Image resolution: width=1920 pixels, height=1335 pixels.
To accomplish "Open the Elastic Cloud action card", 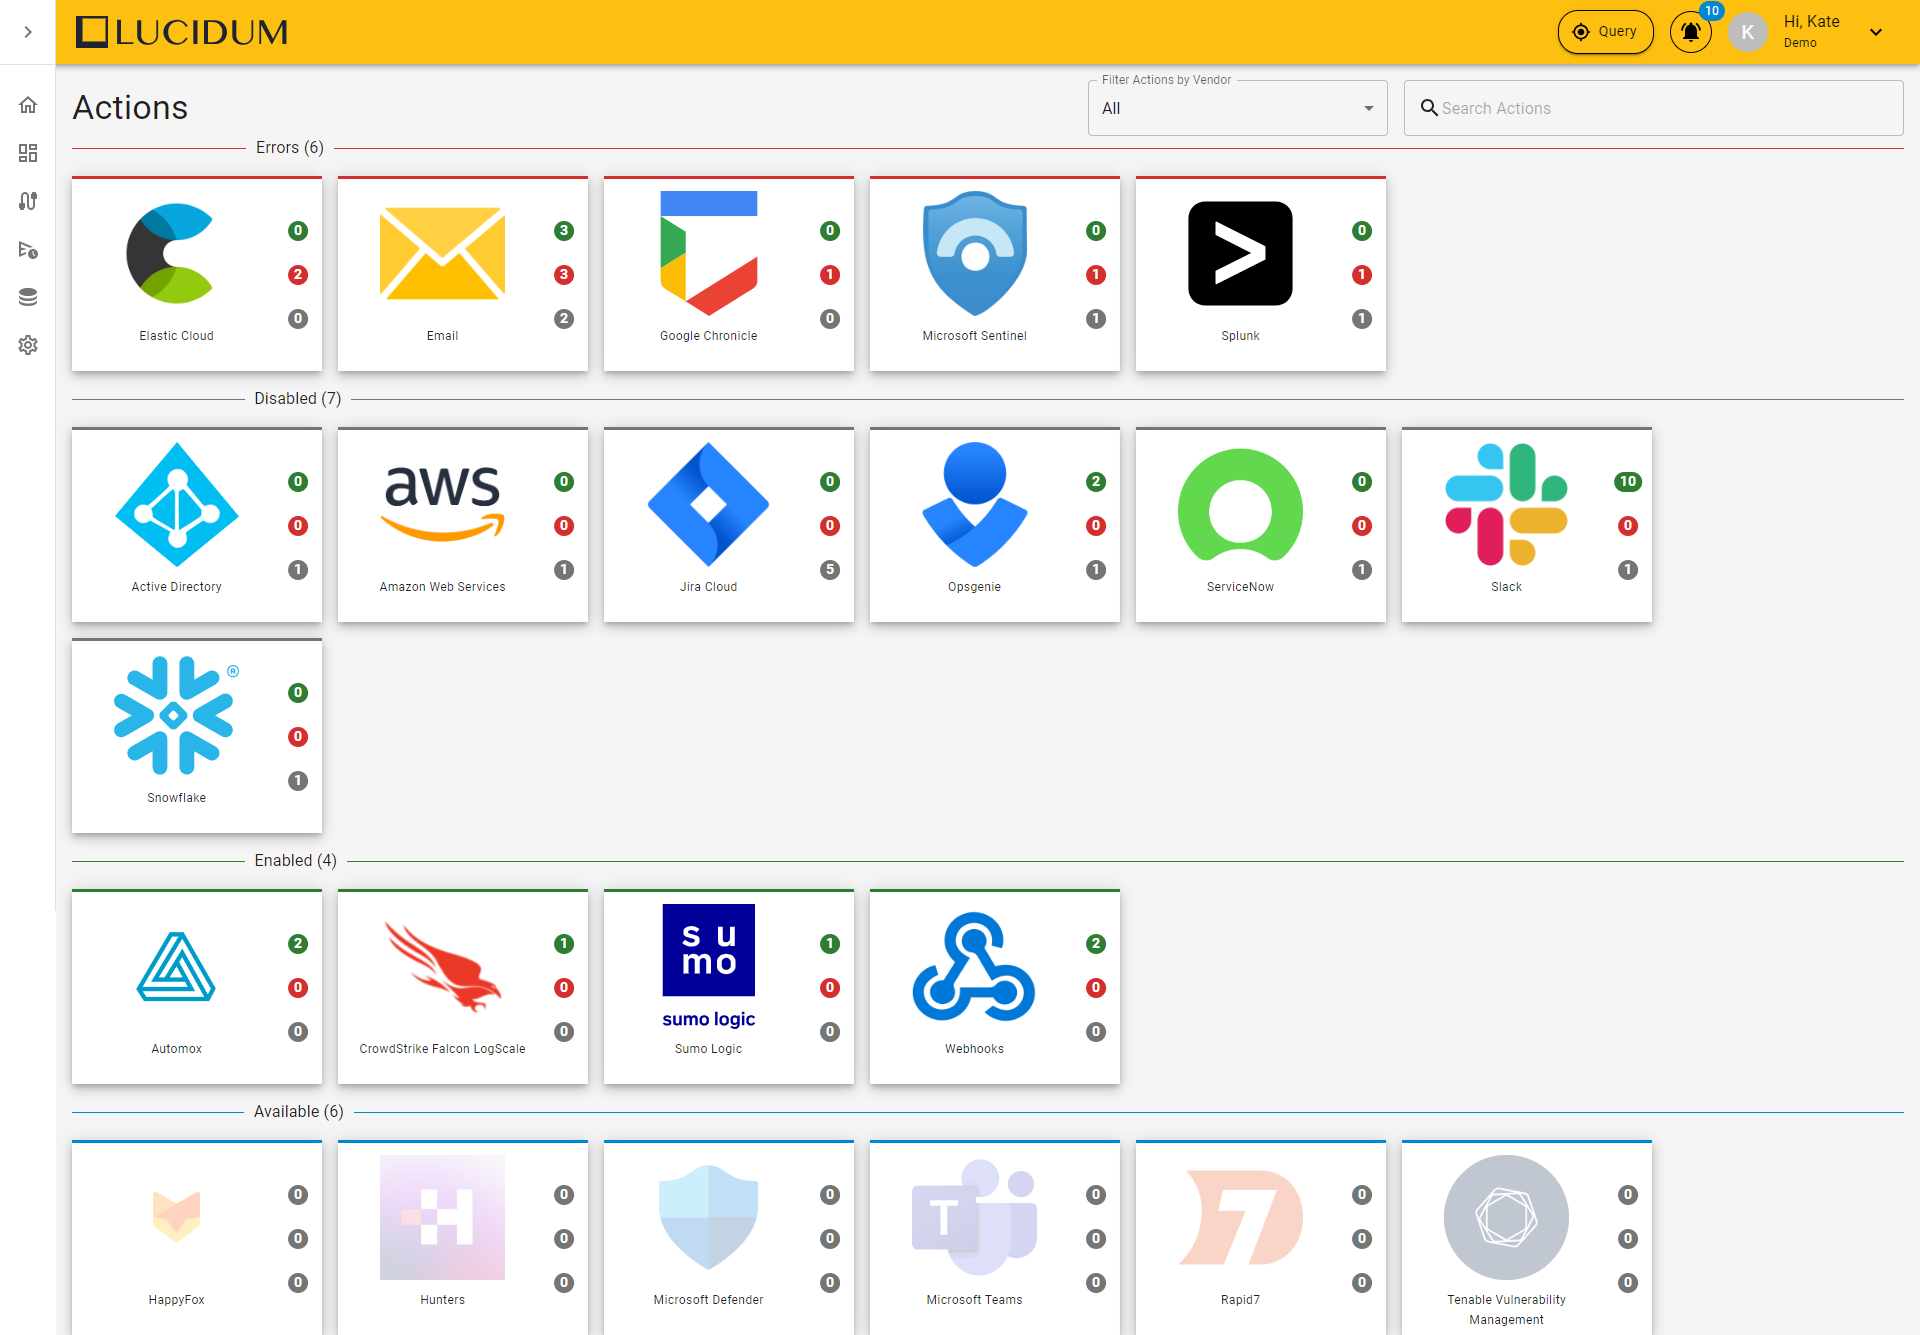I will 197,274.
